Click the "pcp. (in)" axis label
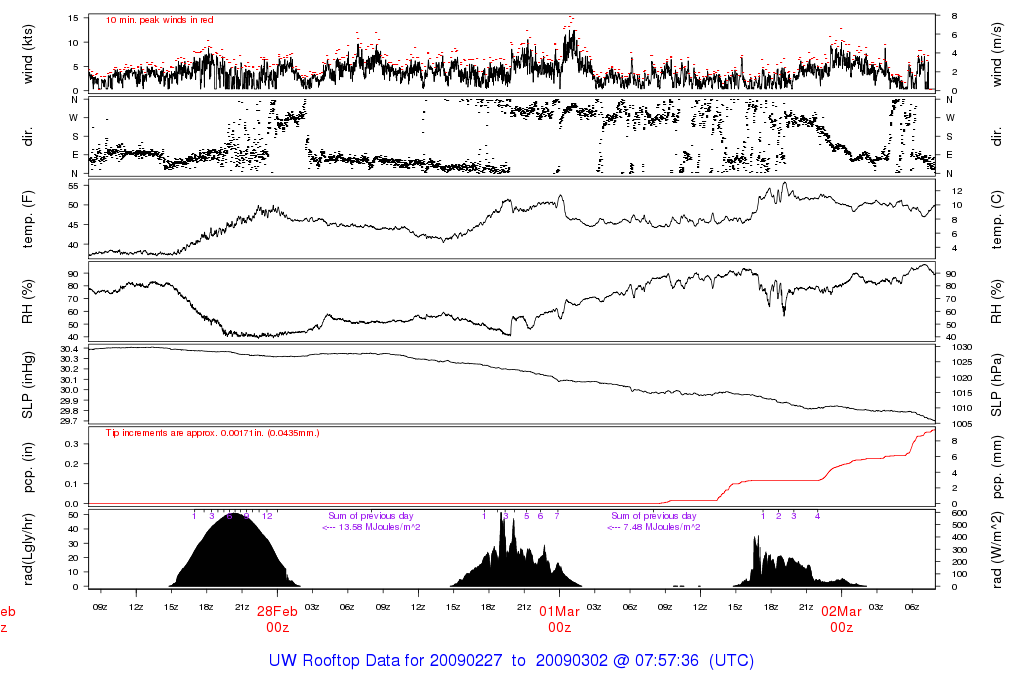Screen dimensions: 1024x700 (x=27, y=468)
